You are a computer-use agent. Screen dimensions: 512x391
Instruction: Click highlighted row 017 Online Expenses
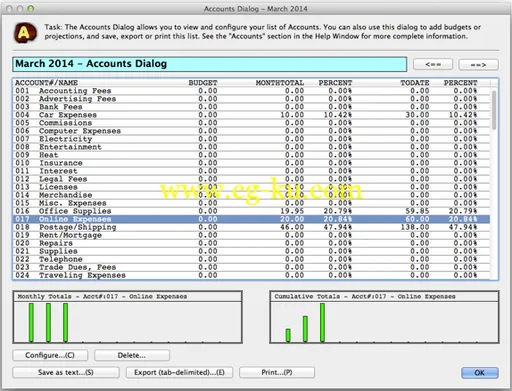click(x=252, y=219)
